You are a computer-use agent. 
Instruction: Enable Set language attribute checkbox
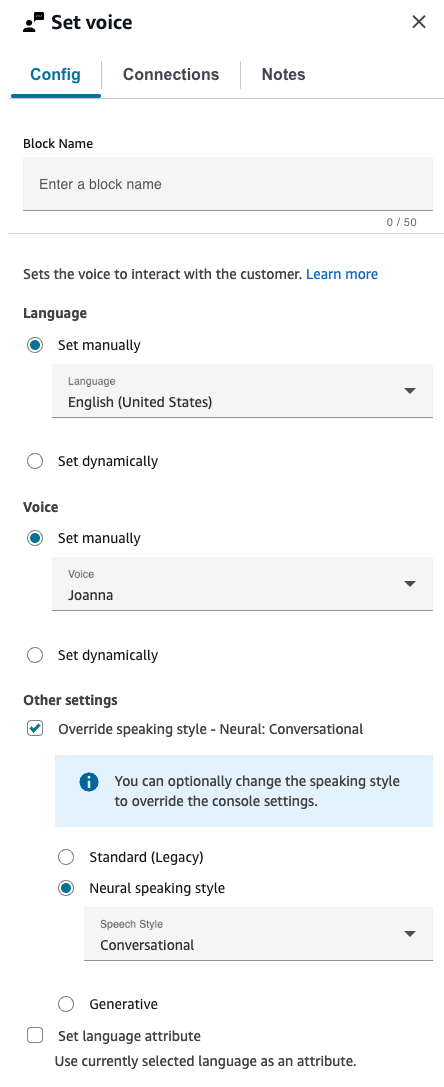click(35, 1036)
